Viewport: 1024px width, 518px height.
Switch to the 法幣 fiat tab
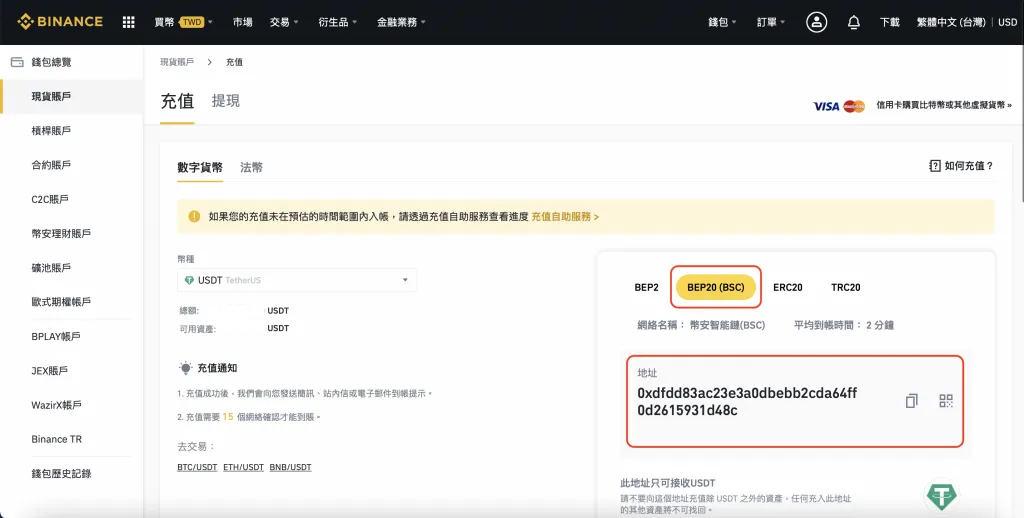251,168
